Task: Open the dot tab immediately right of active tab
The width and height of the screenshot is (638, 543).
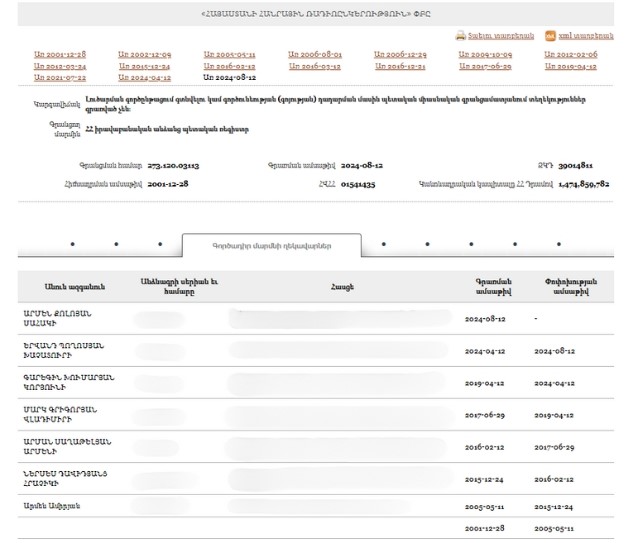Action: click(383, 244)
